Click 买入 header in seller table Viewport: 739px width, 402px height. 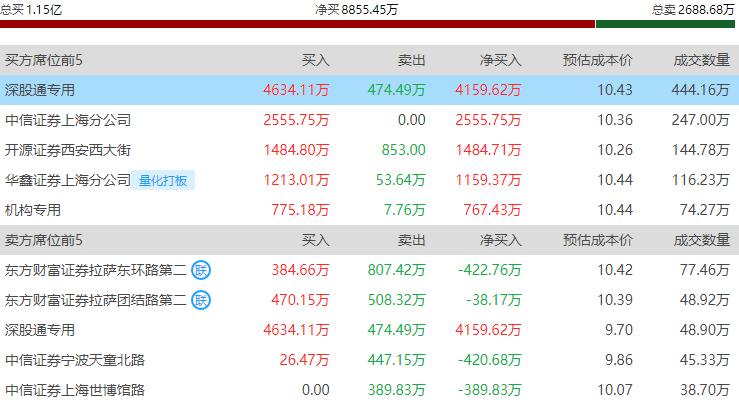tap(315, 240)
